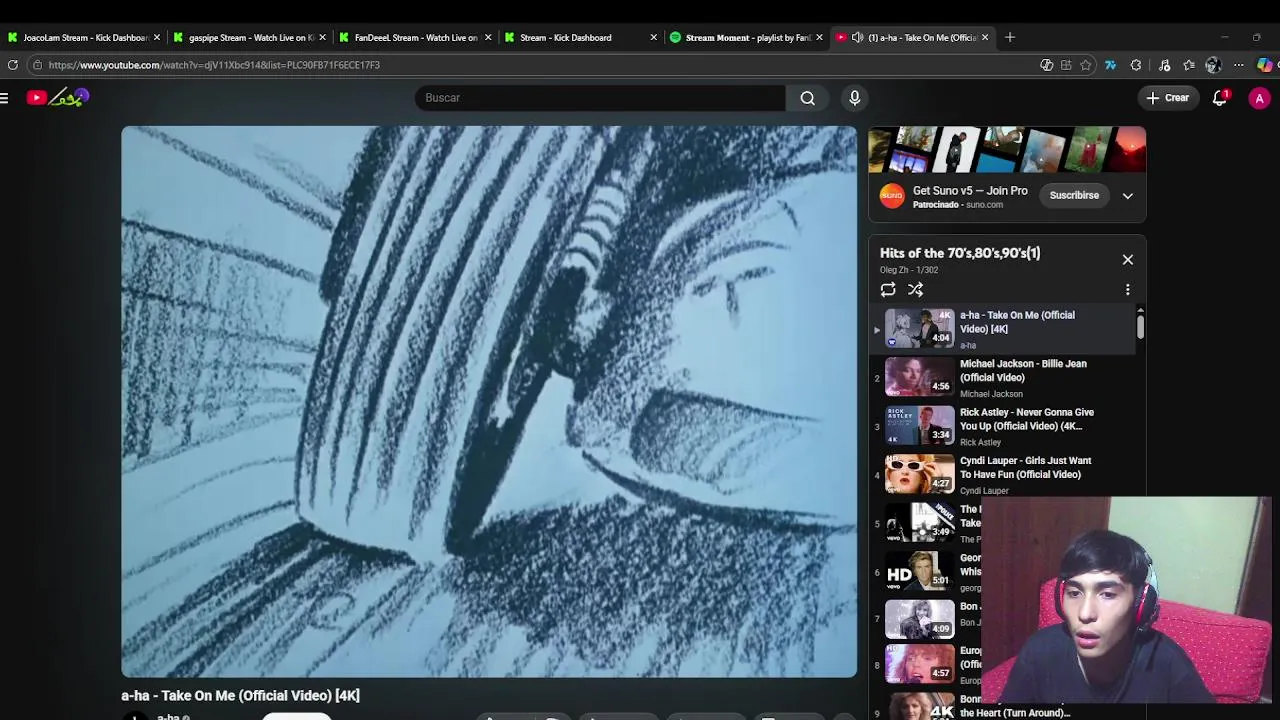Open the Copilot sidebar icon

1266,65
